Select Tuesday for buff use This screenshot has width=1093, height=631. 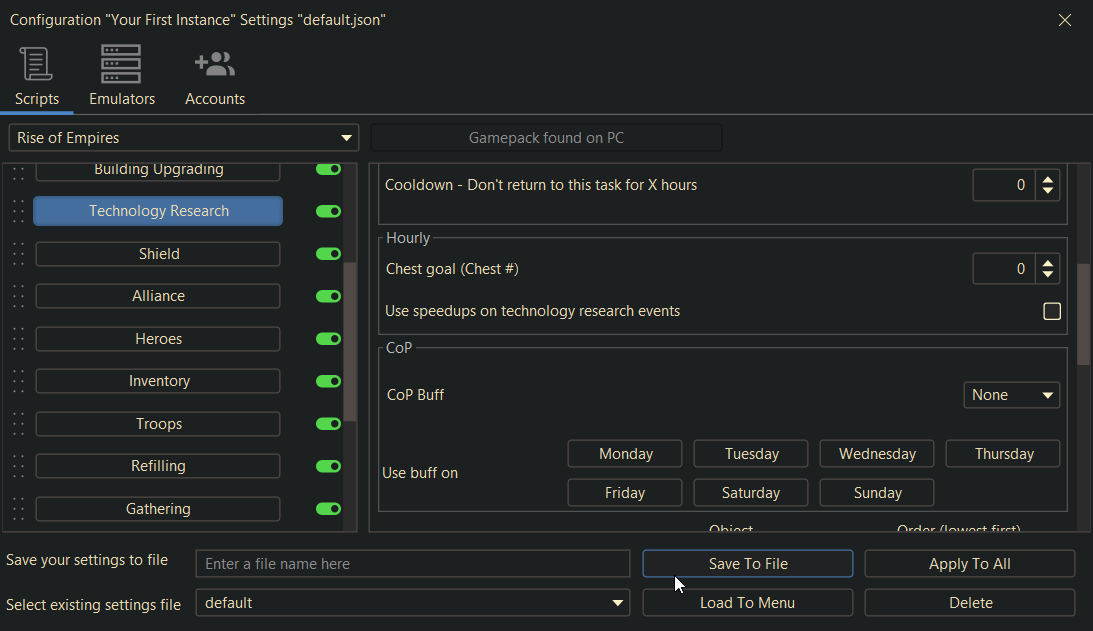pyautogui.click(x=751, y=454)
